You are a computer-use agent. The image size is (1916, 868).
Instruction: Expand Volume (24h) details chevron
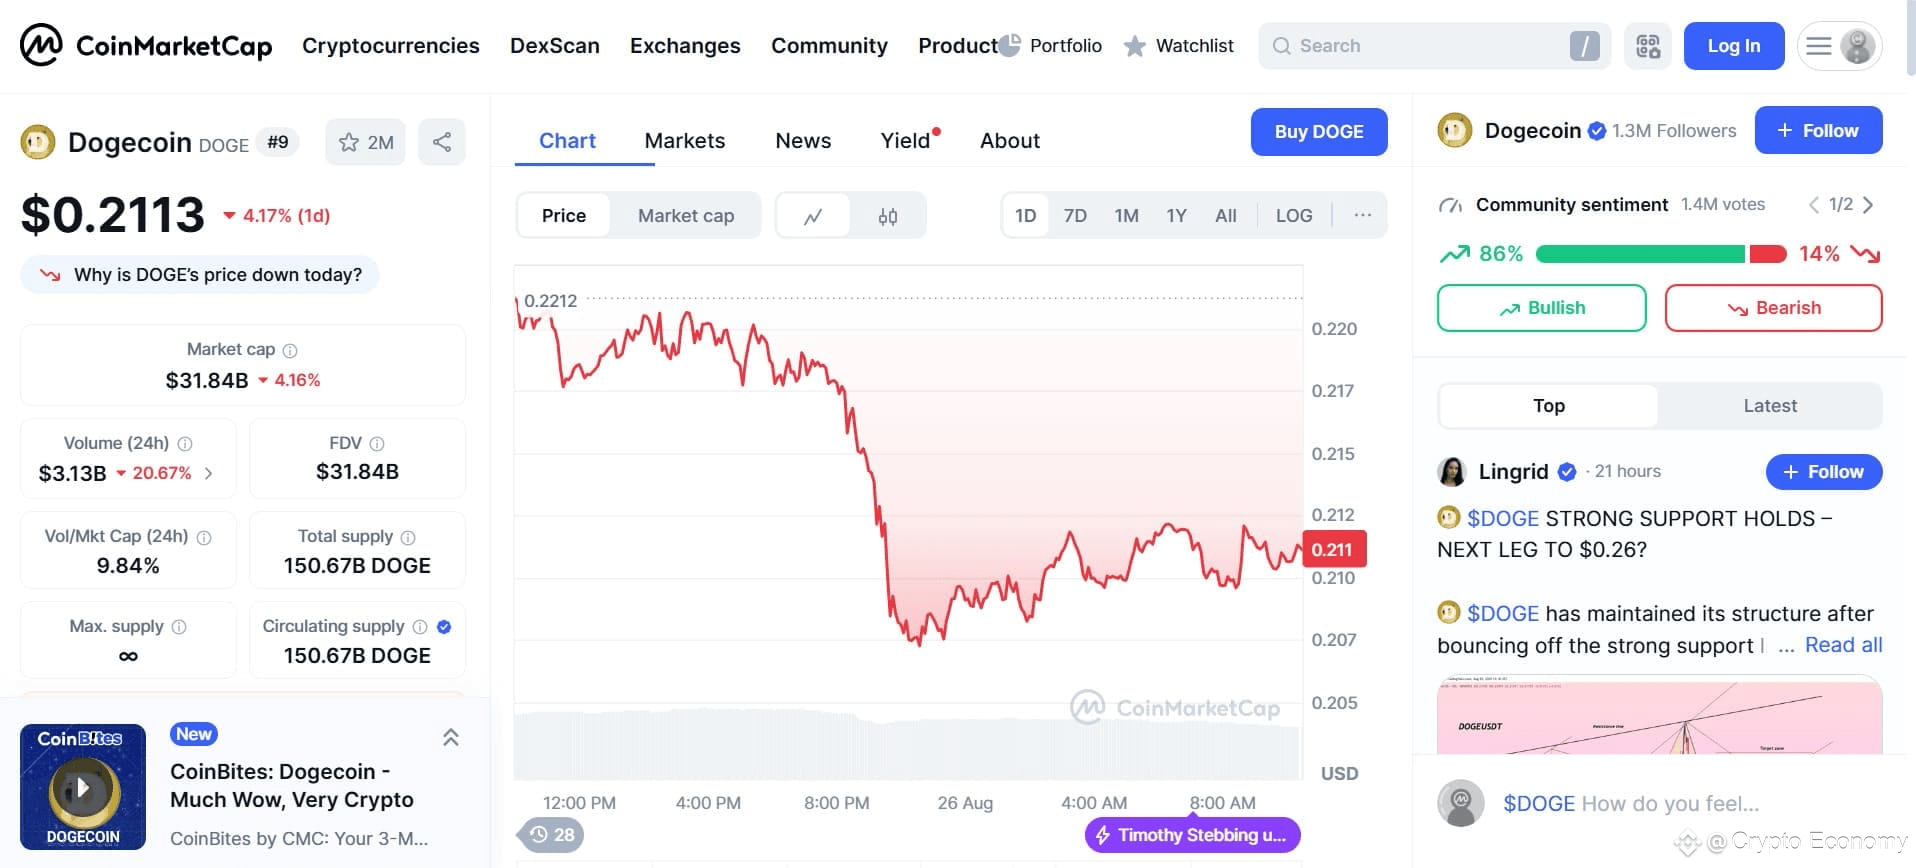tap(208, 474)
